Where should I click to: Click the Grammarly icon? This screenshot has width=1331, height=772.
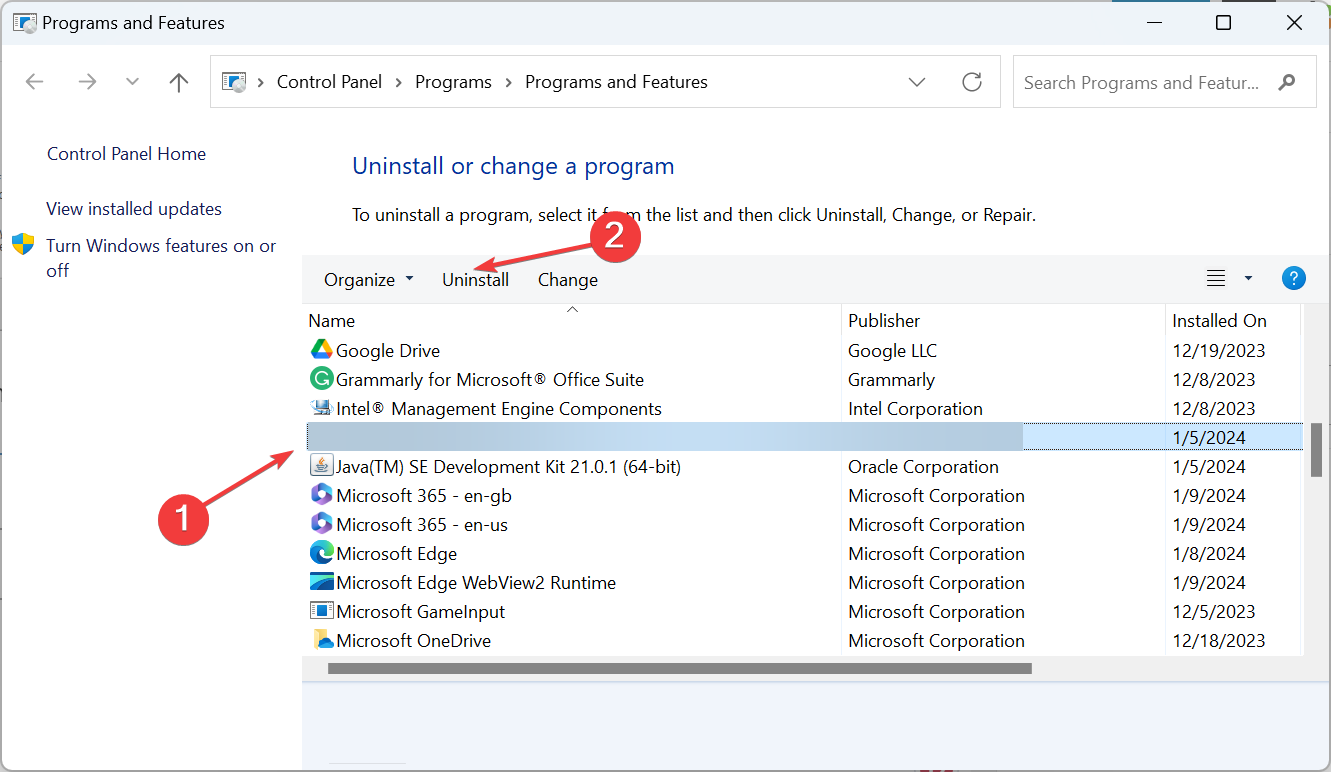point(321,379)
